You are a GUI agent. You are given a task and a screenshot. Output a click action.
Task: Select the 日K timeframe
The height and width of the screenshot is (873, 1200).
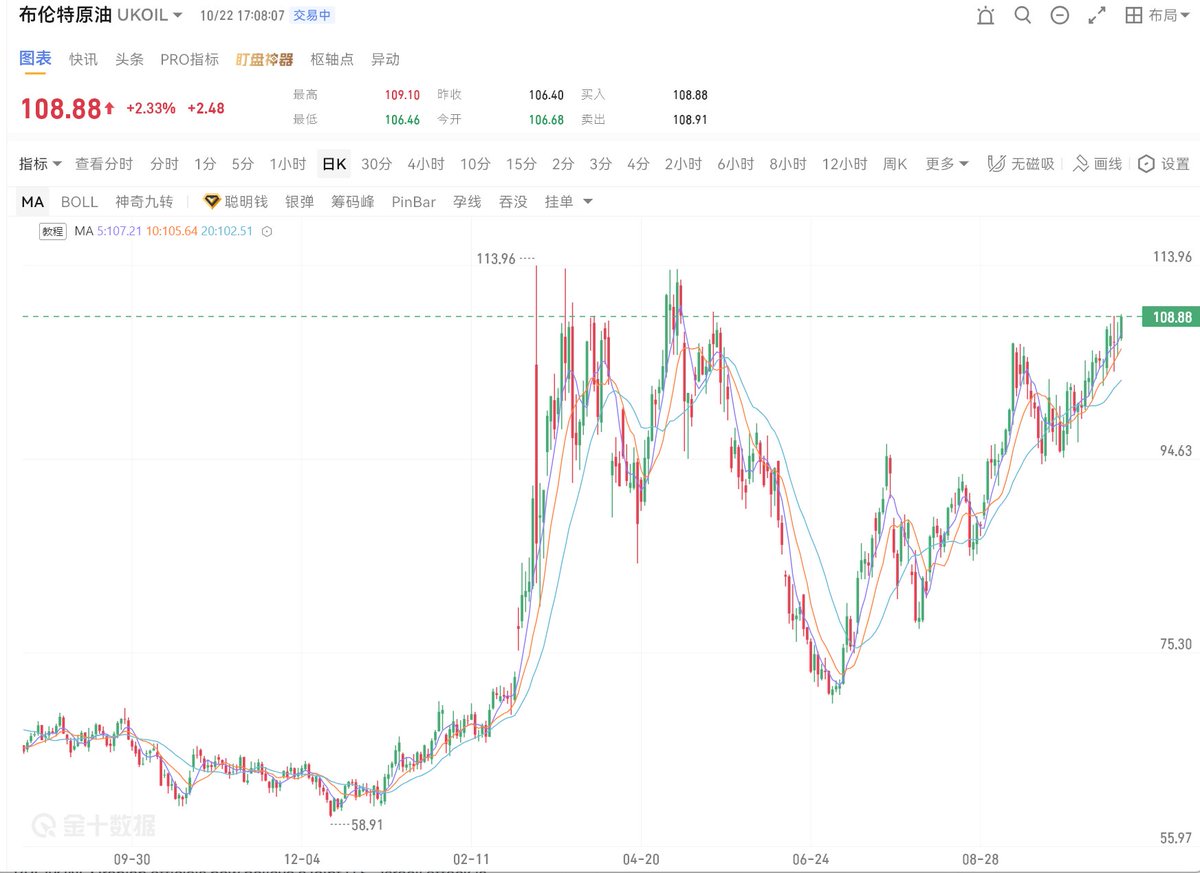pos(333,164)
